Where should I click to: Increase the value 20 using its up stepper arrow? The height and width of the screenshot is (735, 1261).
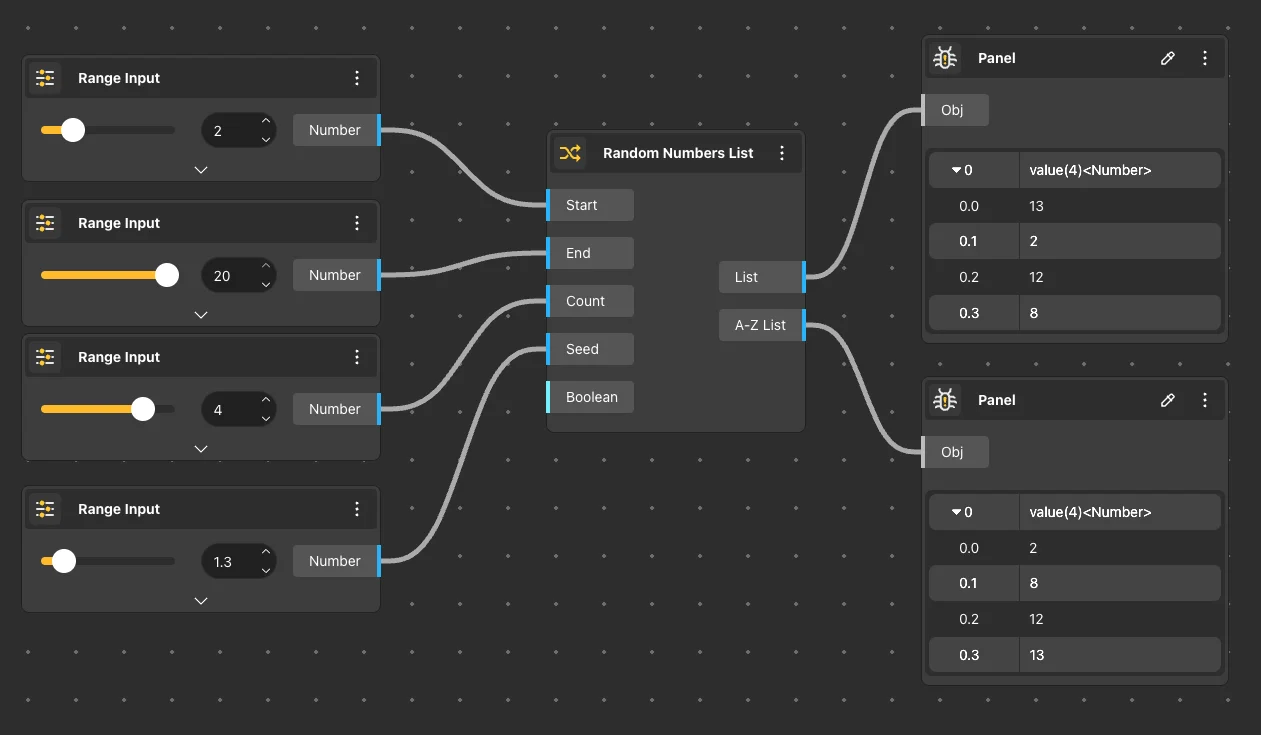pos(266,267)
